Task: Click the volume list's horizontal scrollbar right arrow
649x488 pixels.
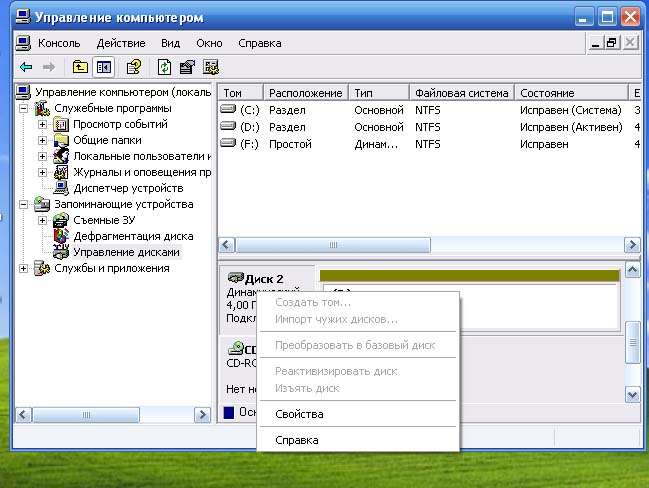Action: click(x=632, y=245)
